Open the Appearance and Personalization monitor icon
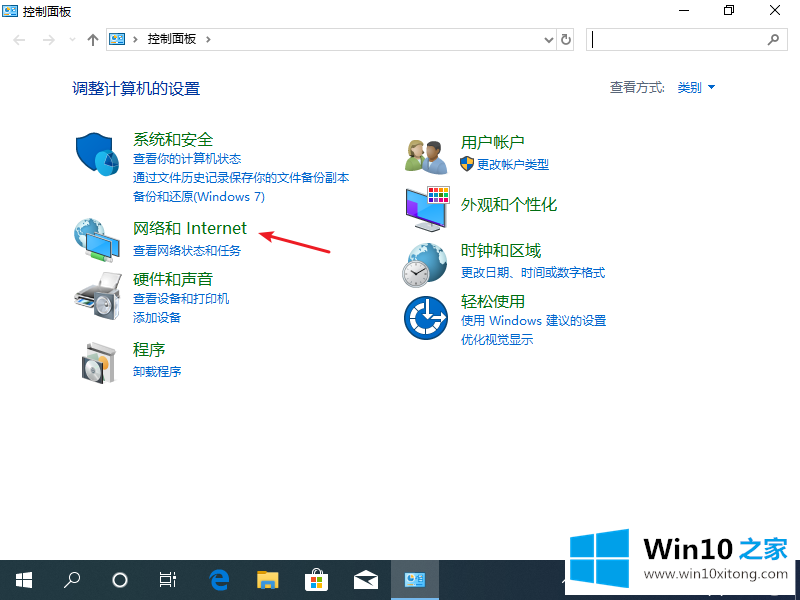 click(428, 209)
